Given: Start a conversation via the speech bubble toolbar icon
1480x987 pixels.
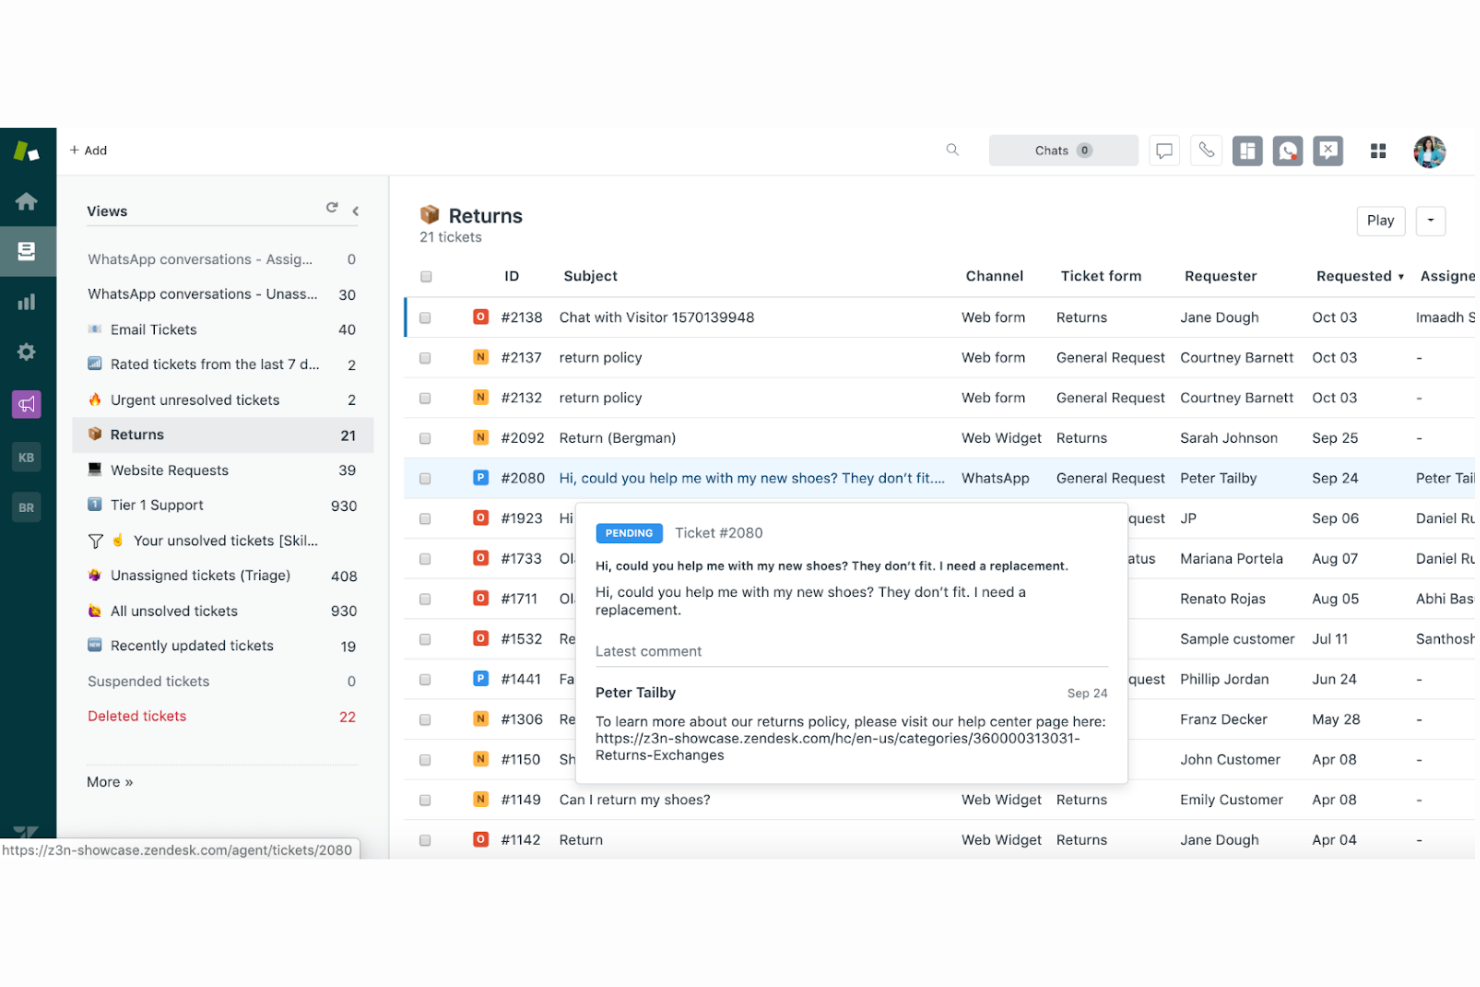Looking at the screenshot, I should [1163, 150].
